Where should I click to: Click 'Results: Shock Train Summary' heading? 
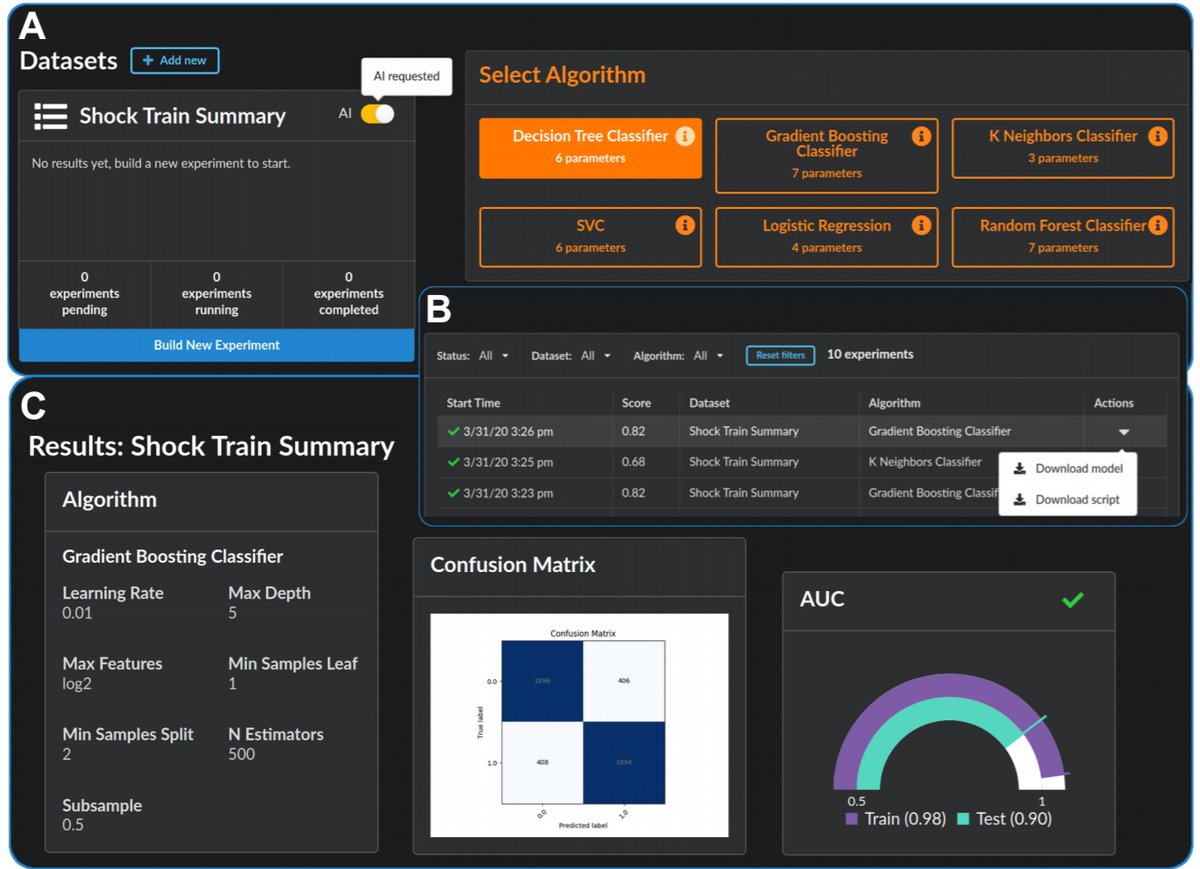tap(211, 446)
